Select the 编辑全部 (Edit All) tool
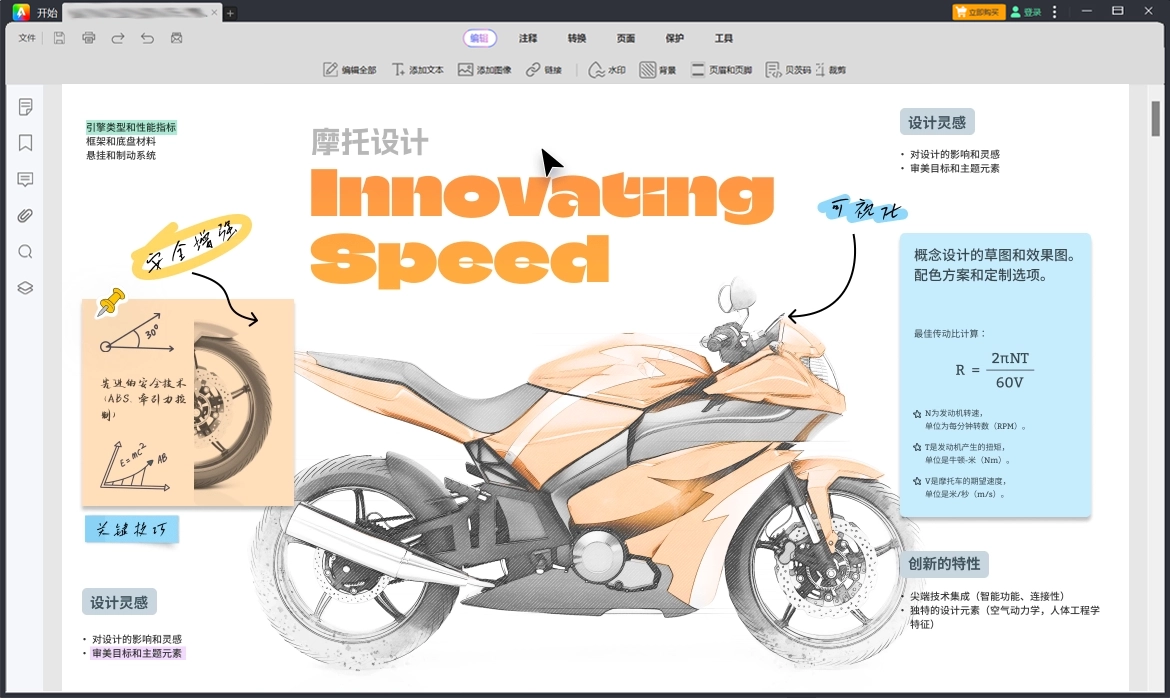This screenshot has height=698, width=1170. [x=349, y=69]
